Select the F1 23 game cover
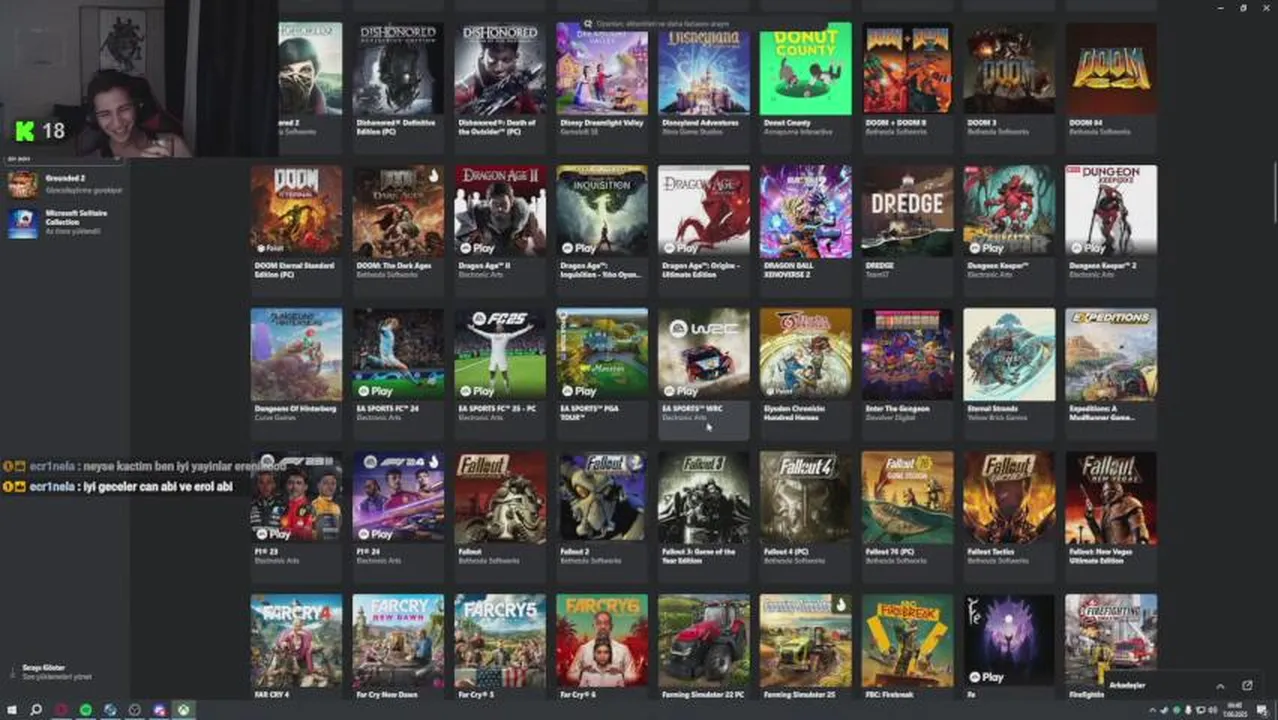This screenshot has height=720, width=1278. pos(296,497)
